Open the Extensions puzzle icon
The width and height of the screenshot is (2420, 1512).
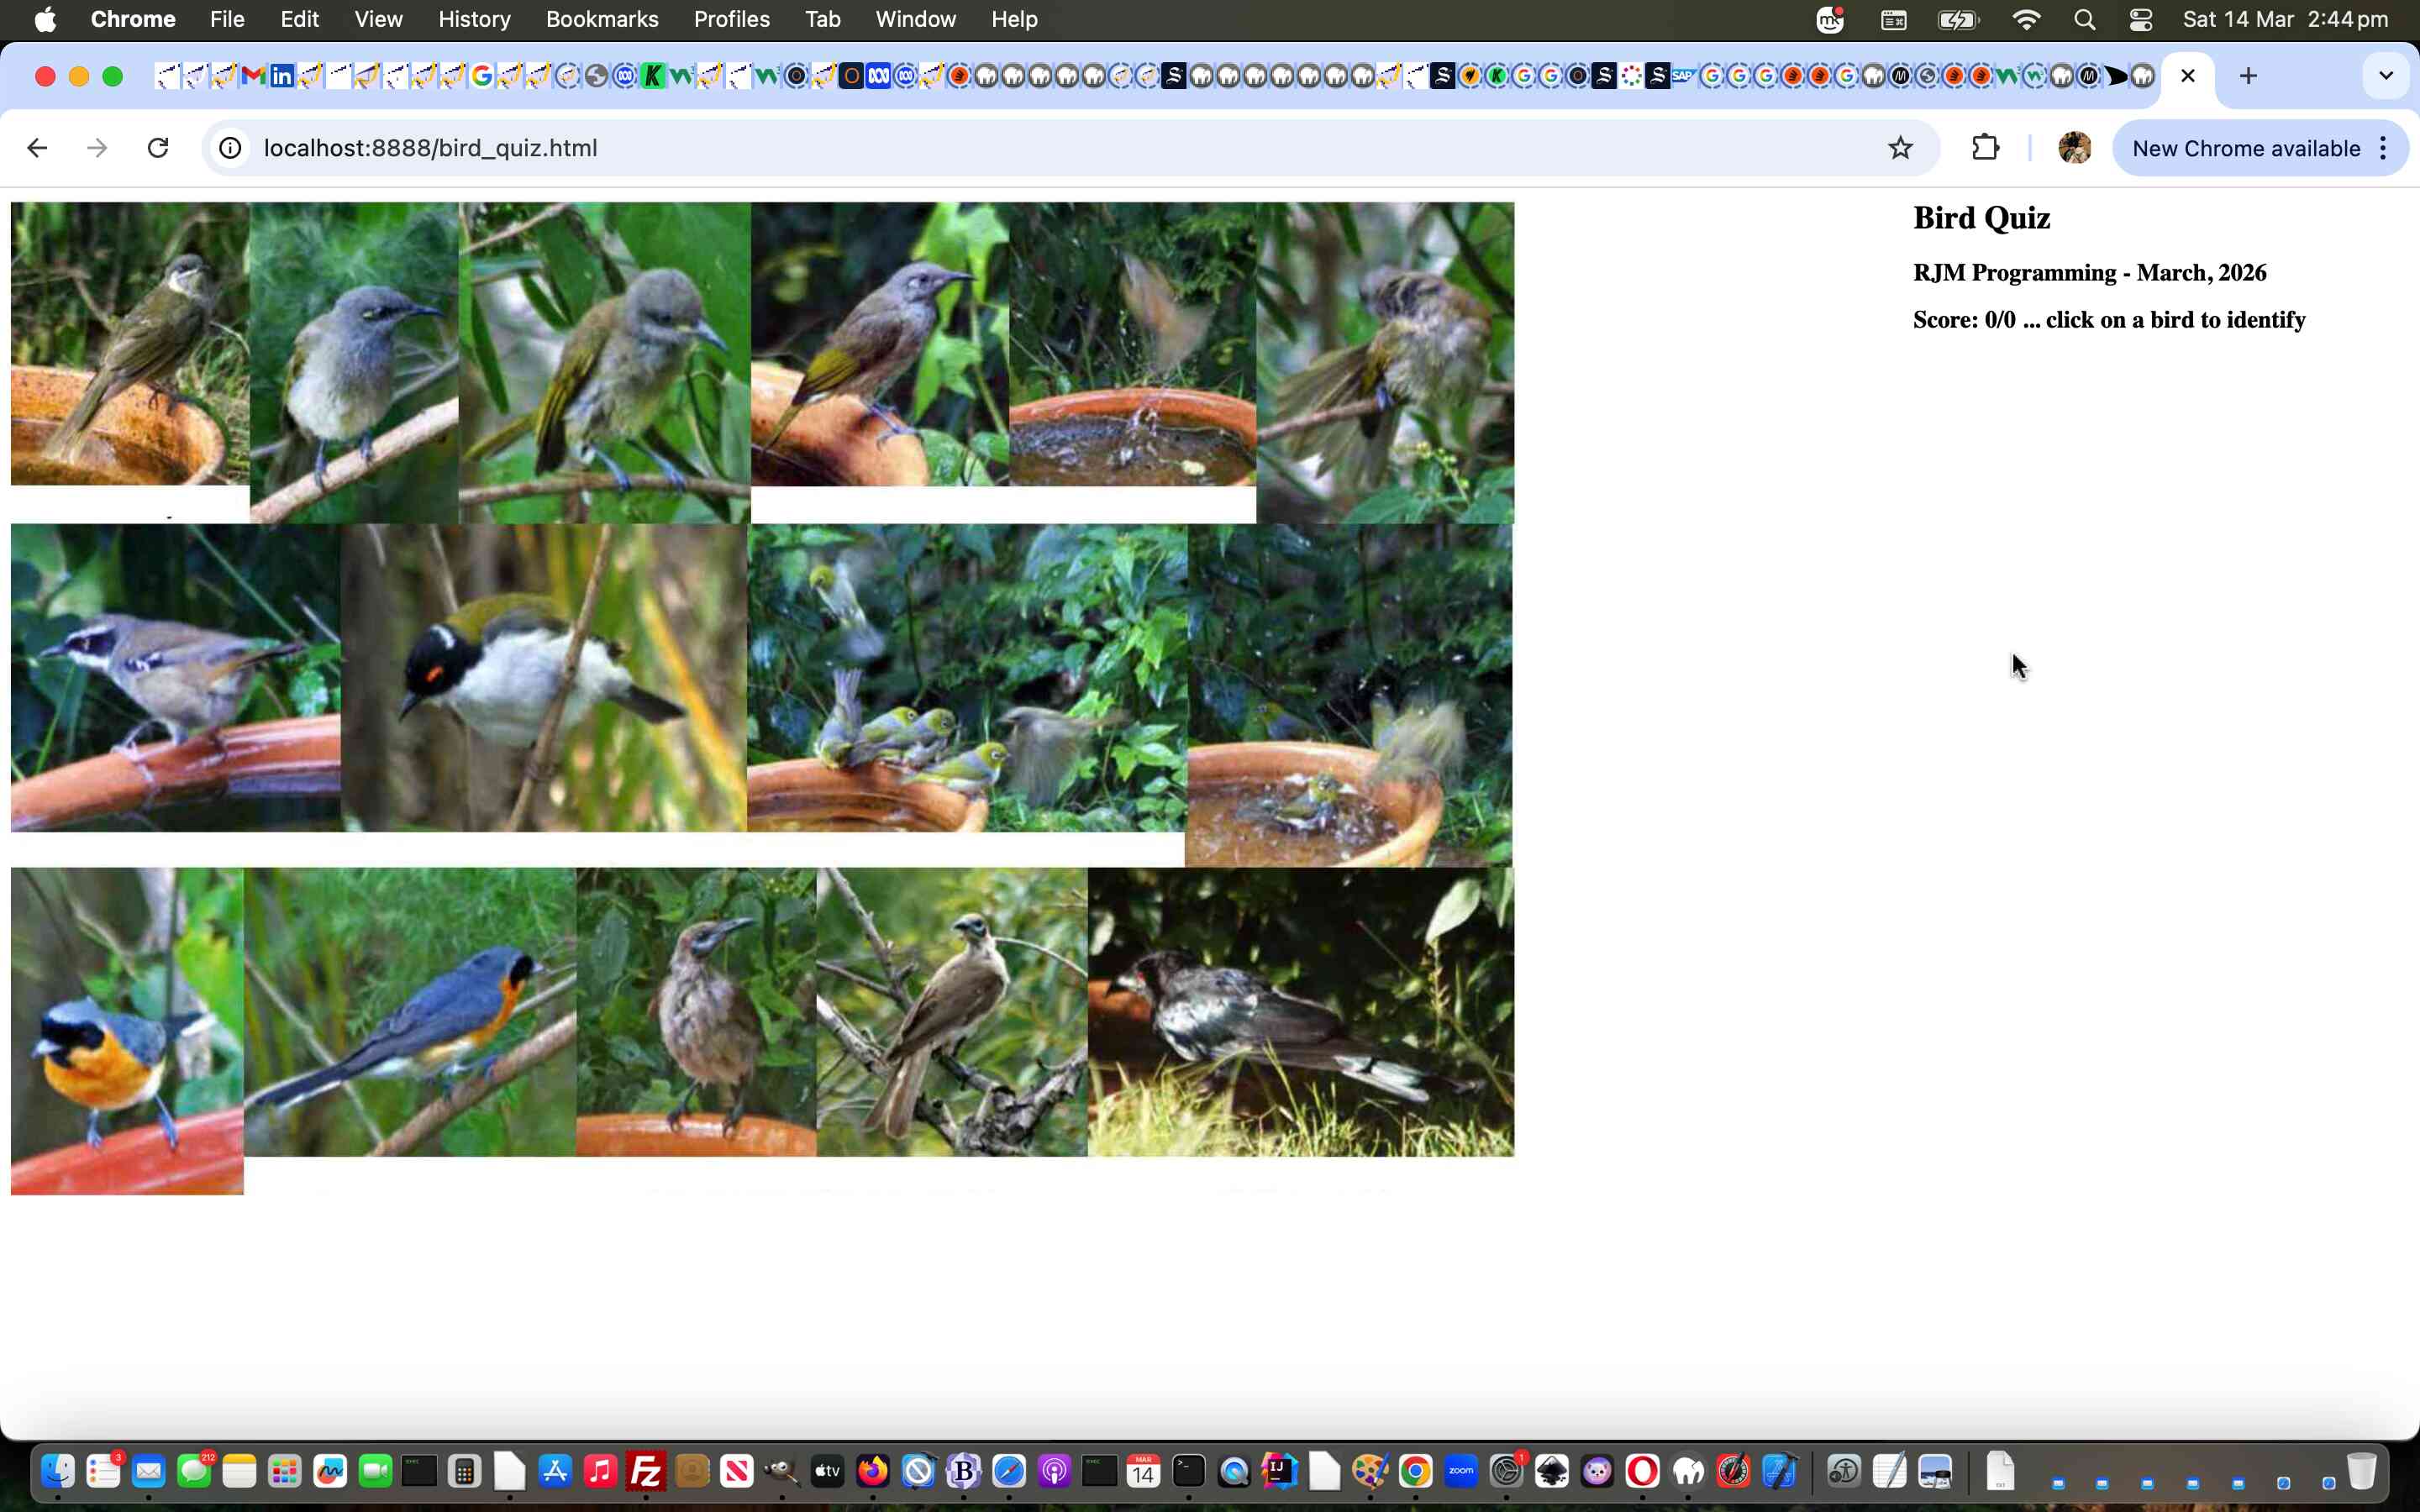point(1985,148)
